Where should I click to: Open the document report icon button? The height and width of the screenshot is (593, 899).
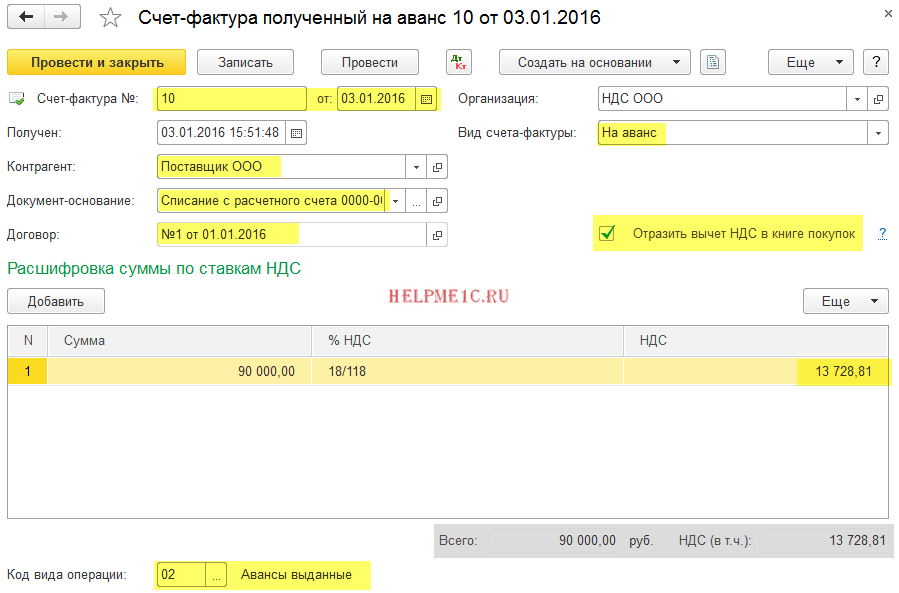712,62
